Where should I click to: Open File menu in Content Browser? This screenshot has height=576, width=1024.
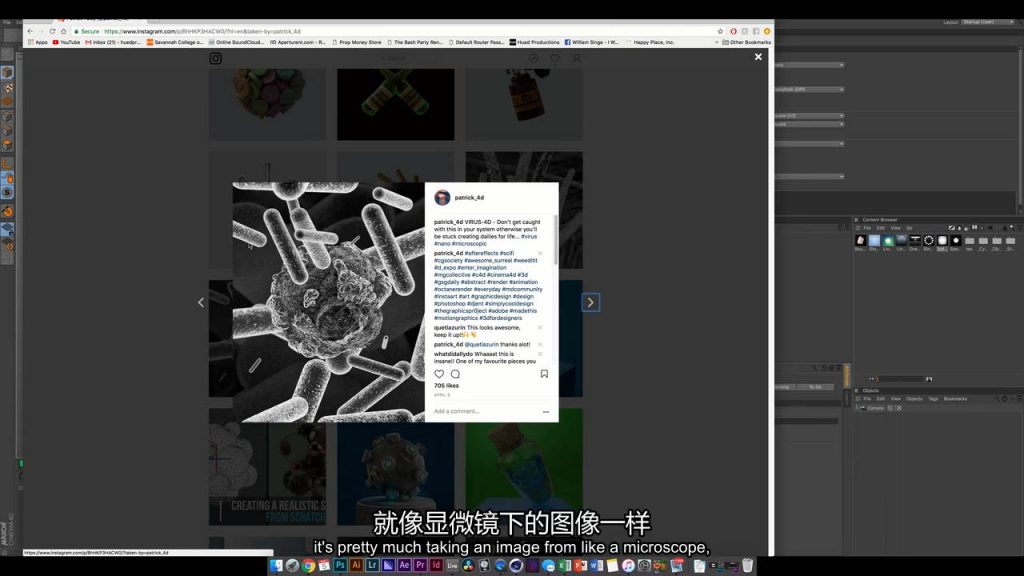coord(867,228)
